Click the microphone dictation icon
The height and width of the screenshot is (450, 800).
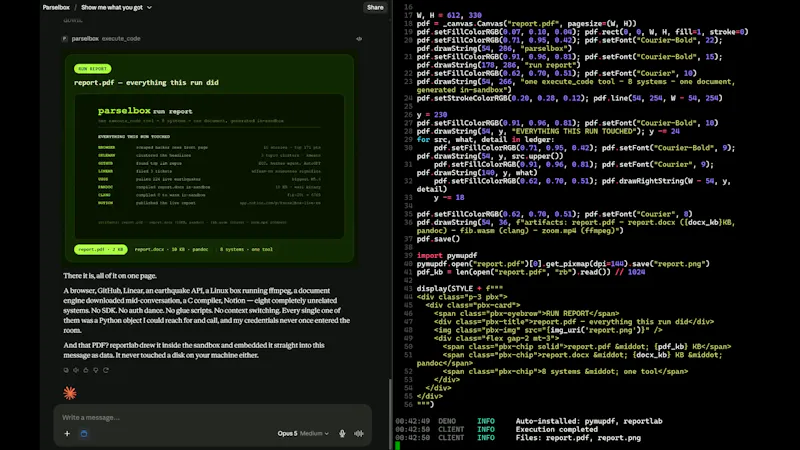click(x=342, y=434)
